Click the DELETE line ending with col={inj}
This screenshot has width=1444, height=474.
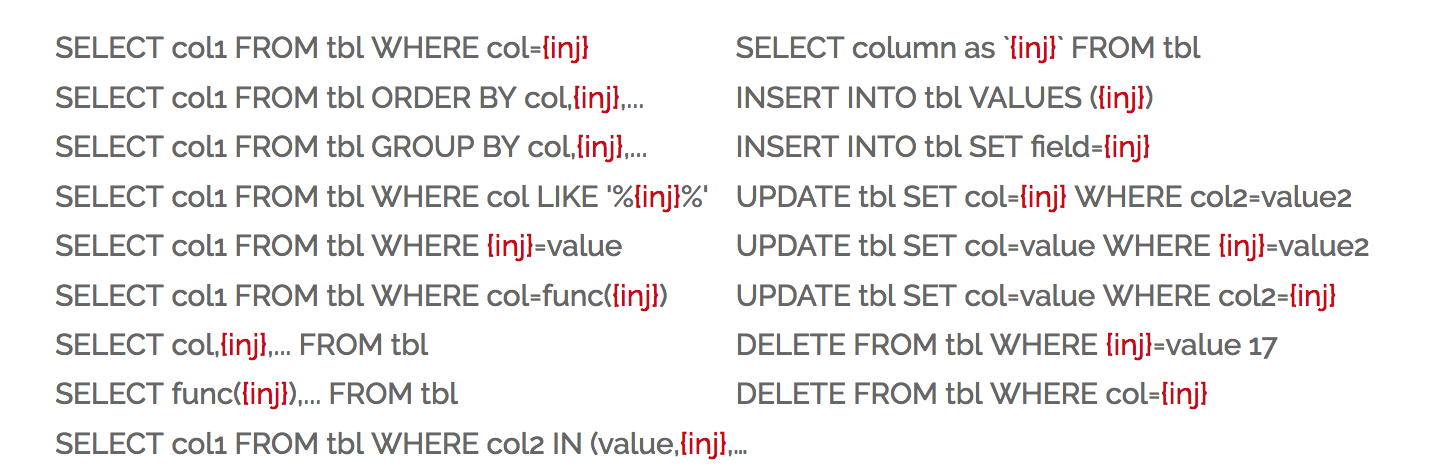click(971, 394)
